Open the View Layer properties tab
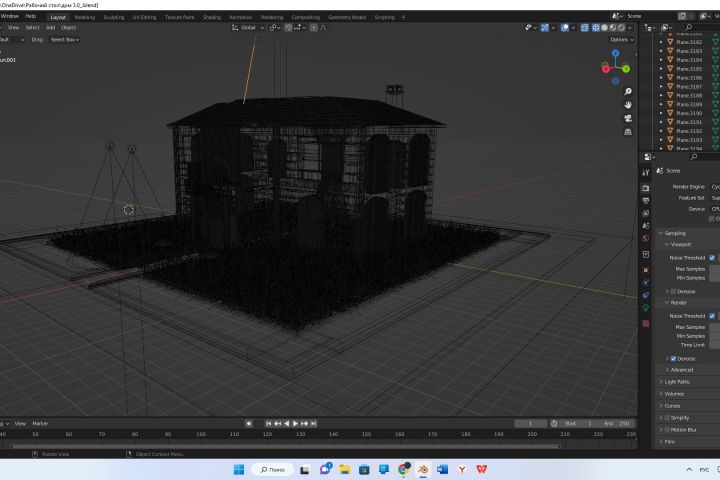The width and height of the screenshot is (720, 480). pos(646,214)
